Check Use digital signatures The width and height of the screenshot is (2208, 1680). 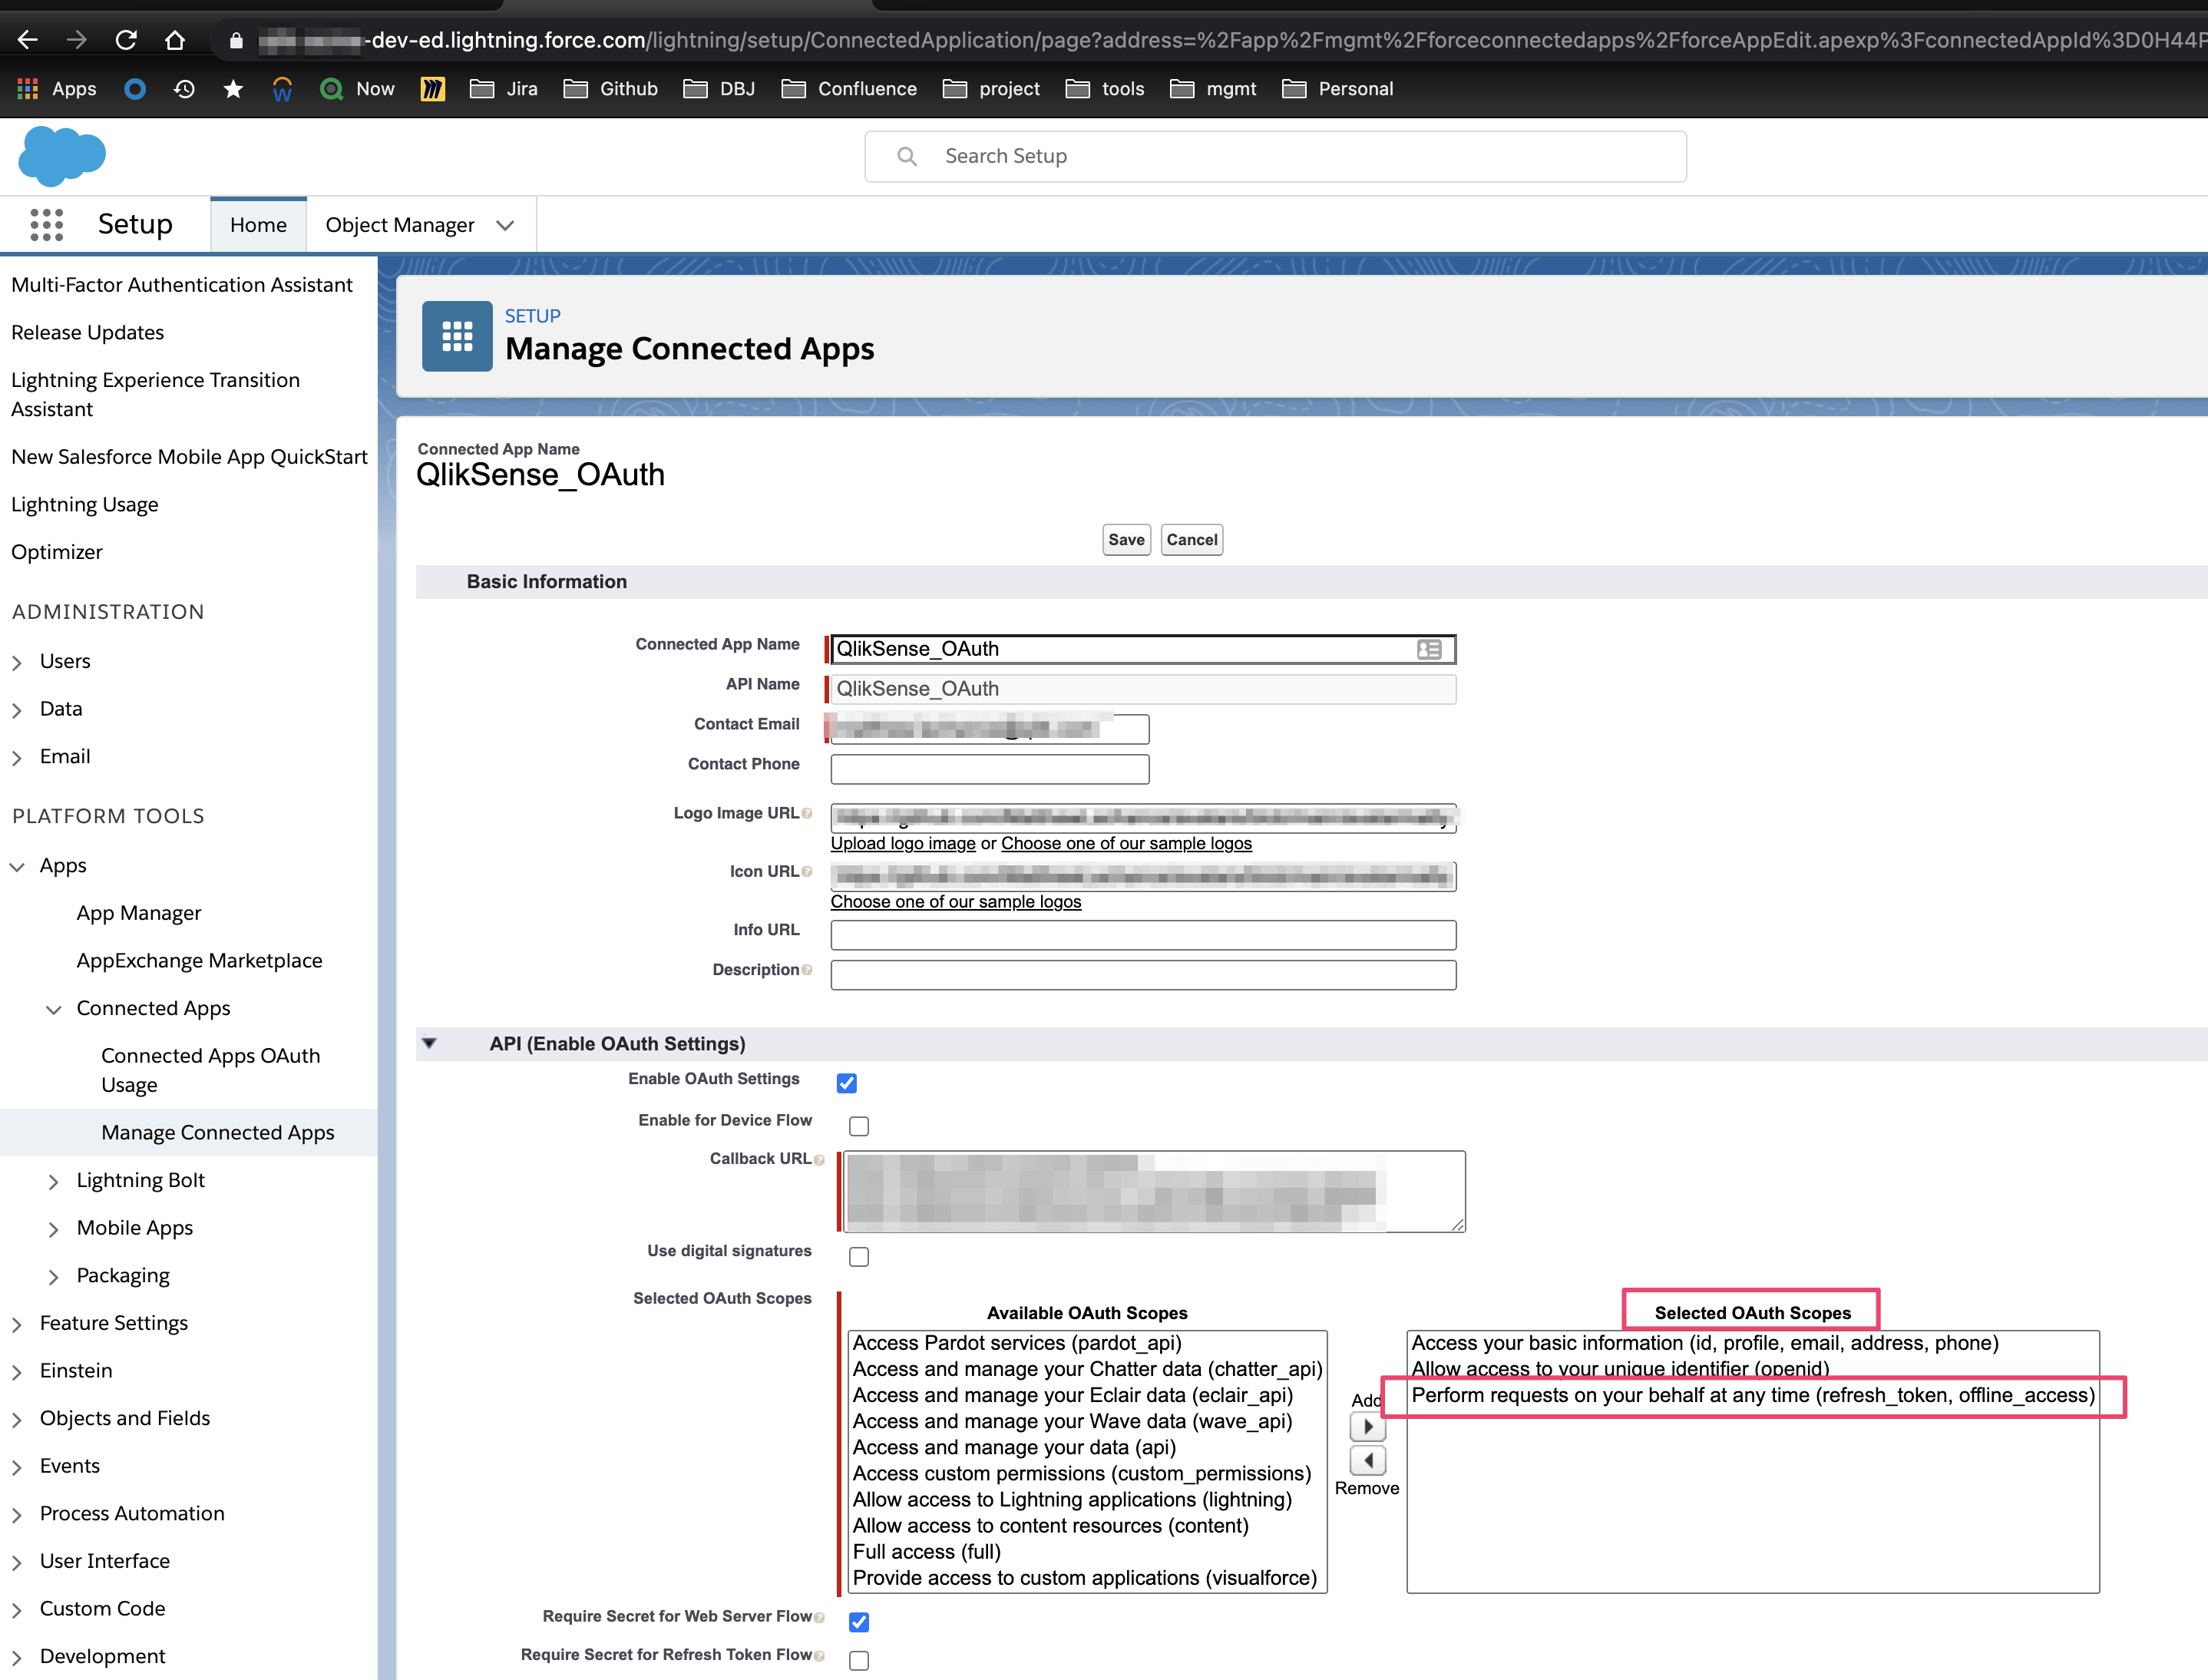[858, 1257]
